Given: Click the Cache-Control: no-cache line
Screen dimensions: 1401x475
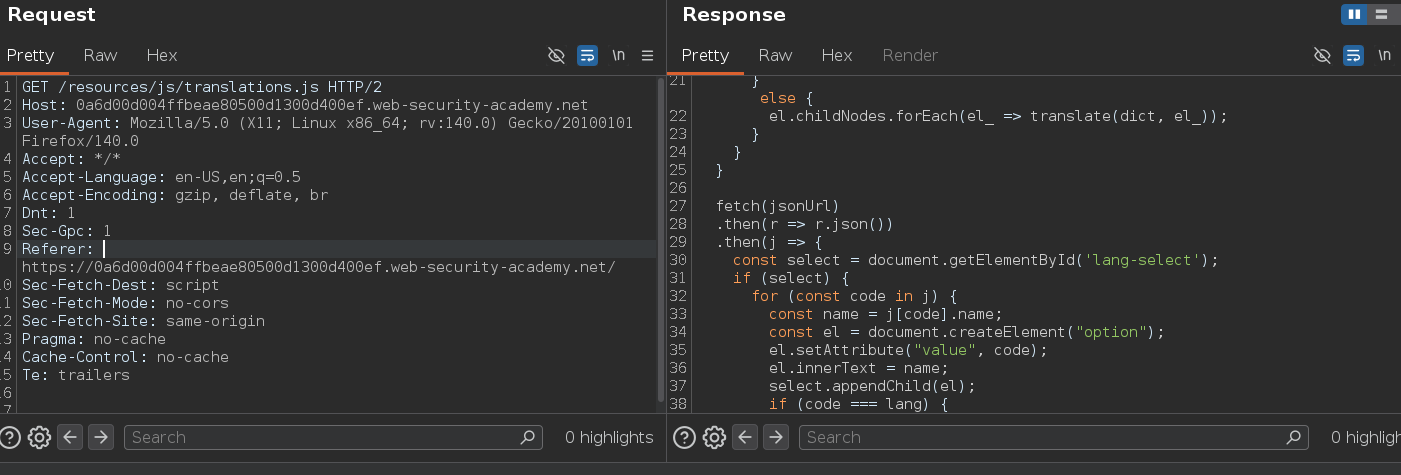Looking at the screenshot, I should [x=125, y=357].
